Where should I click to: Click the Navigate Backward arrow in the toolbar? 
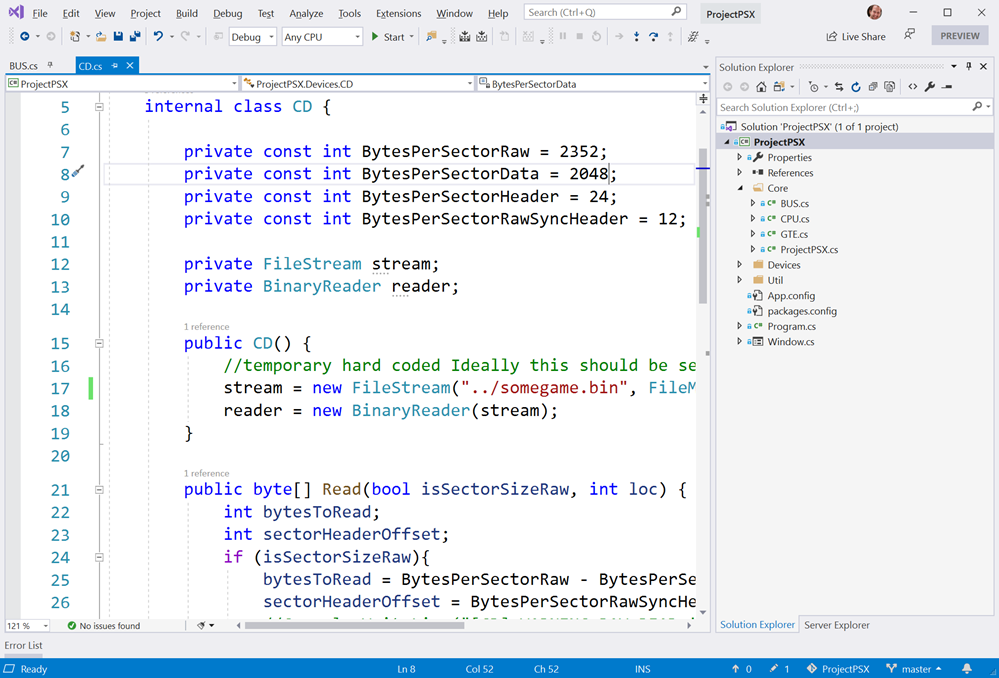[24, 36]
